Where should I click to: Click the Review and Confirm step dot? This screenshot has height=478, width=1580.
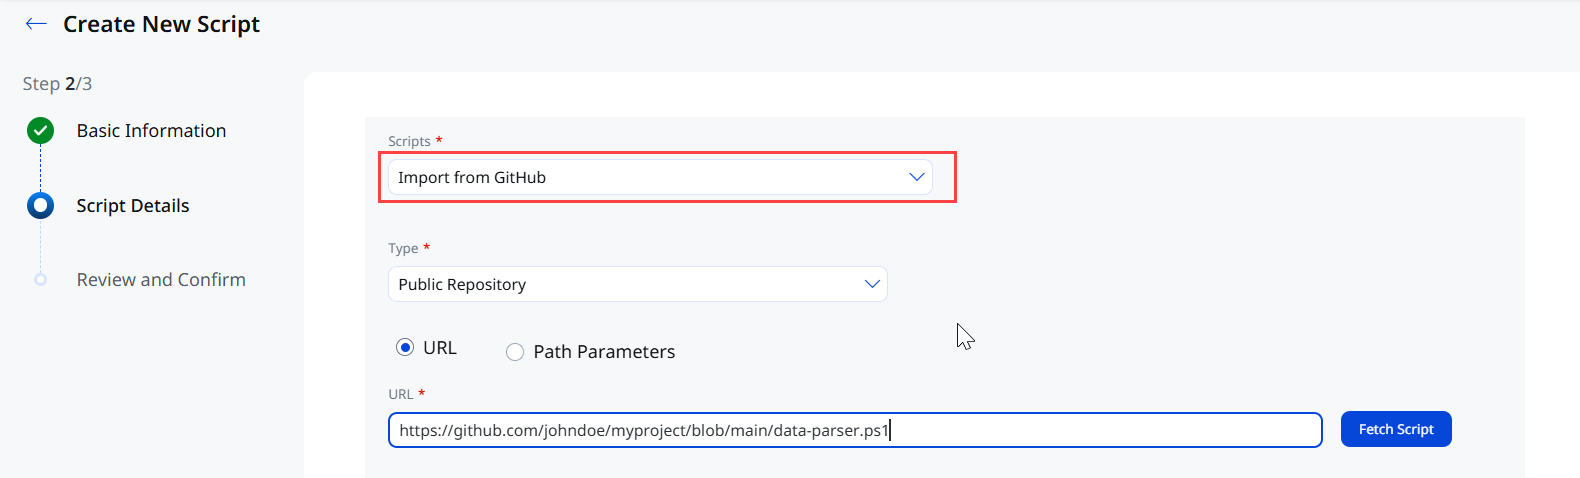(x=41, y=279)
